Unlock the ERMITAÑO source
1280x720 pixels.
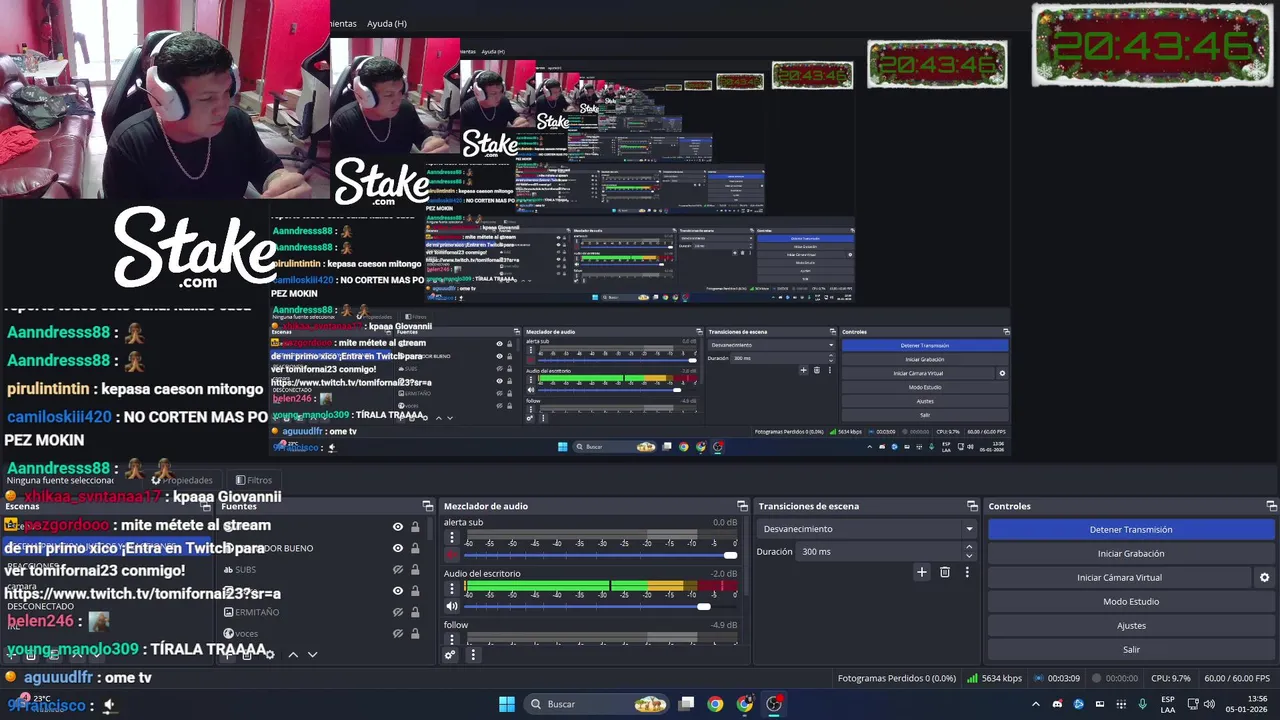(x=415, y=612)
